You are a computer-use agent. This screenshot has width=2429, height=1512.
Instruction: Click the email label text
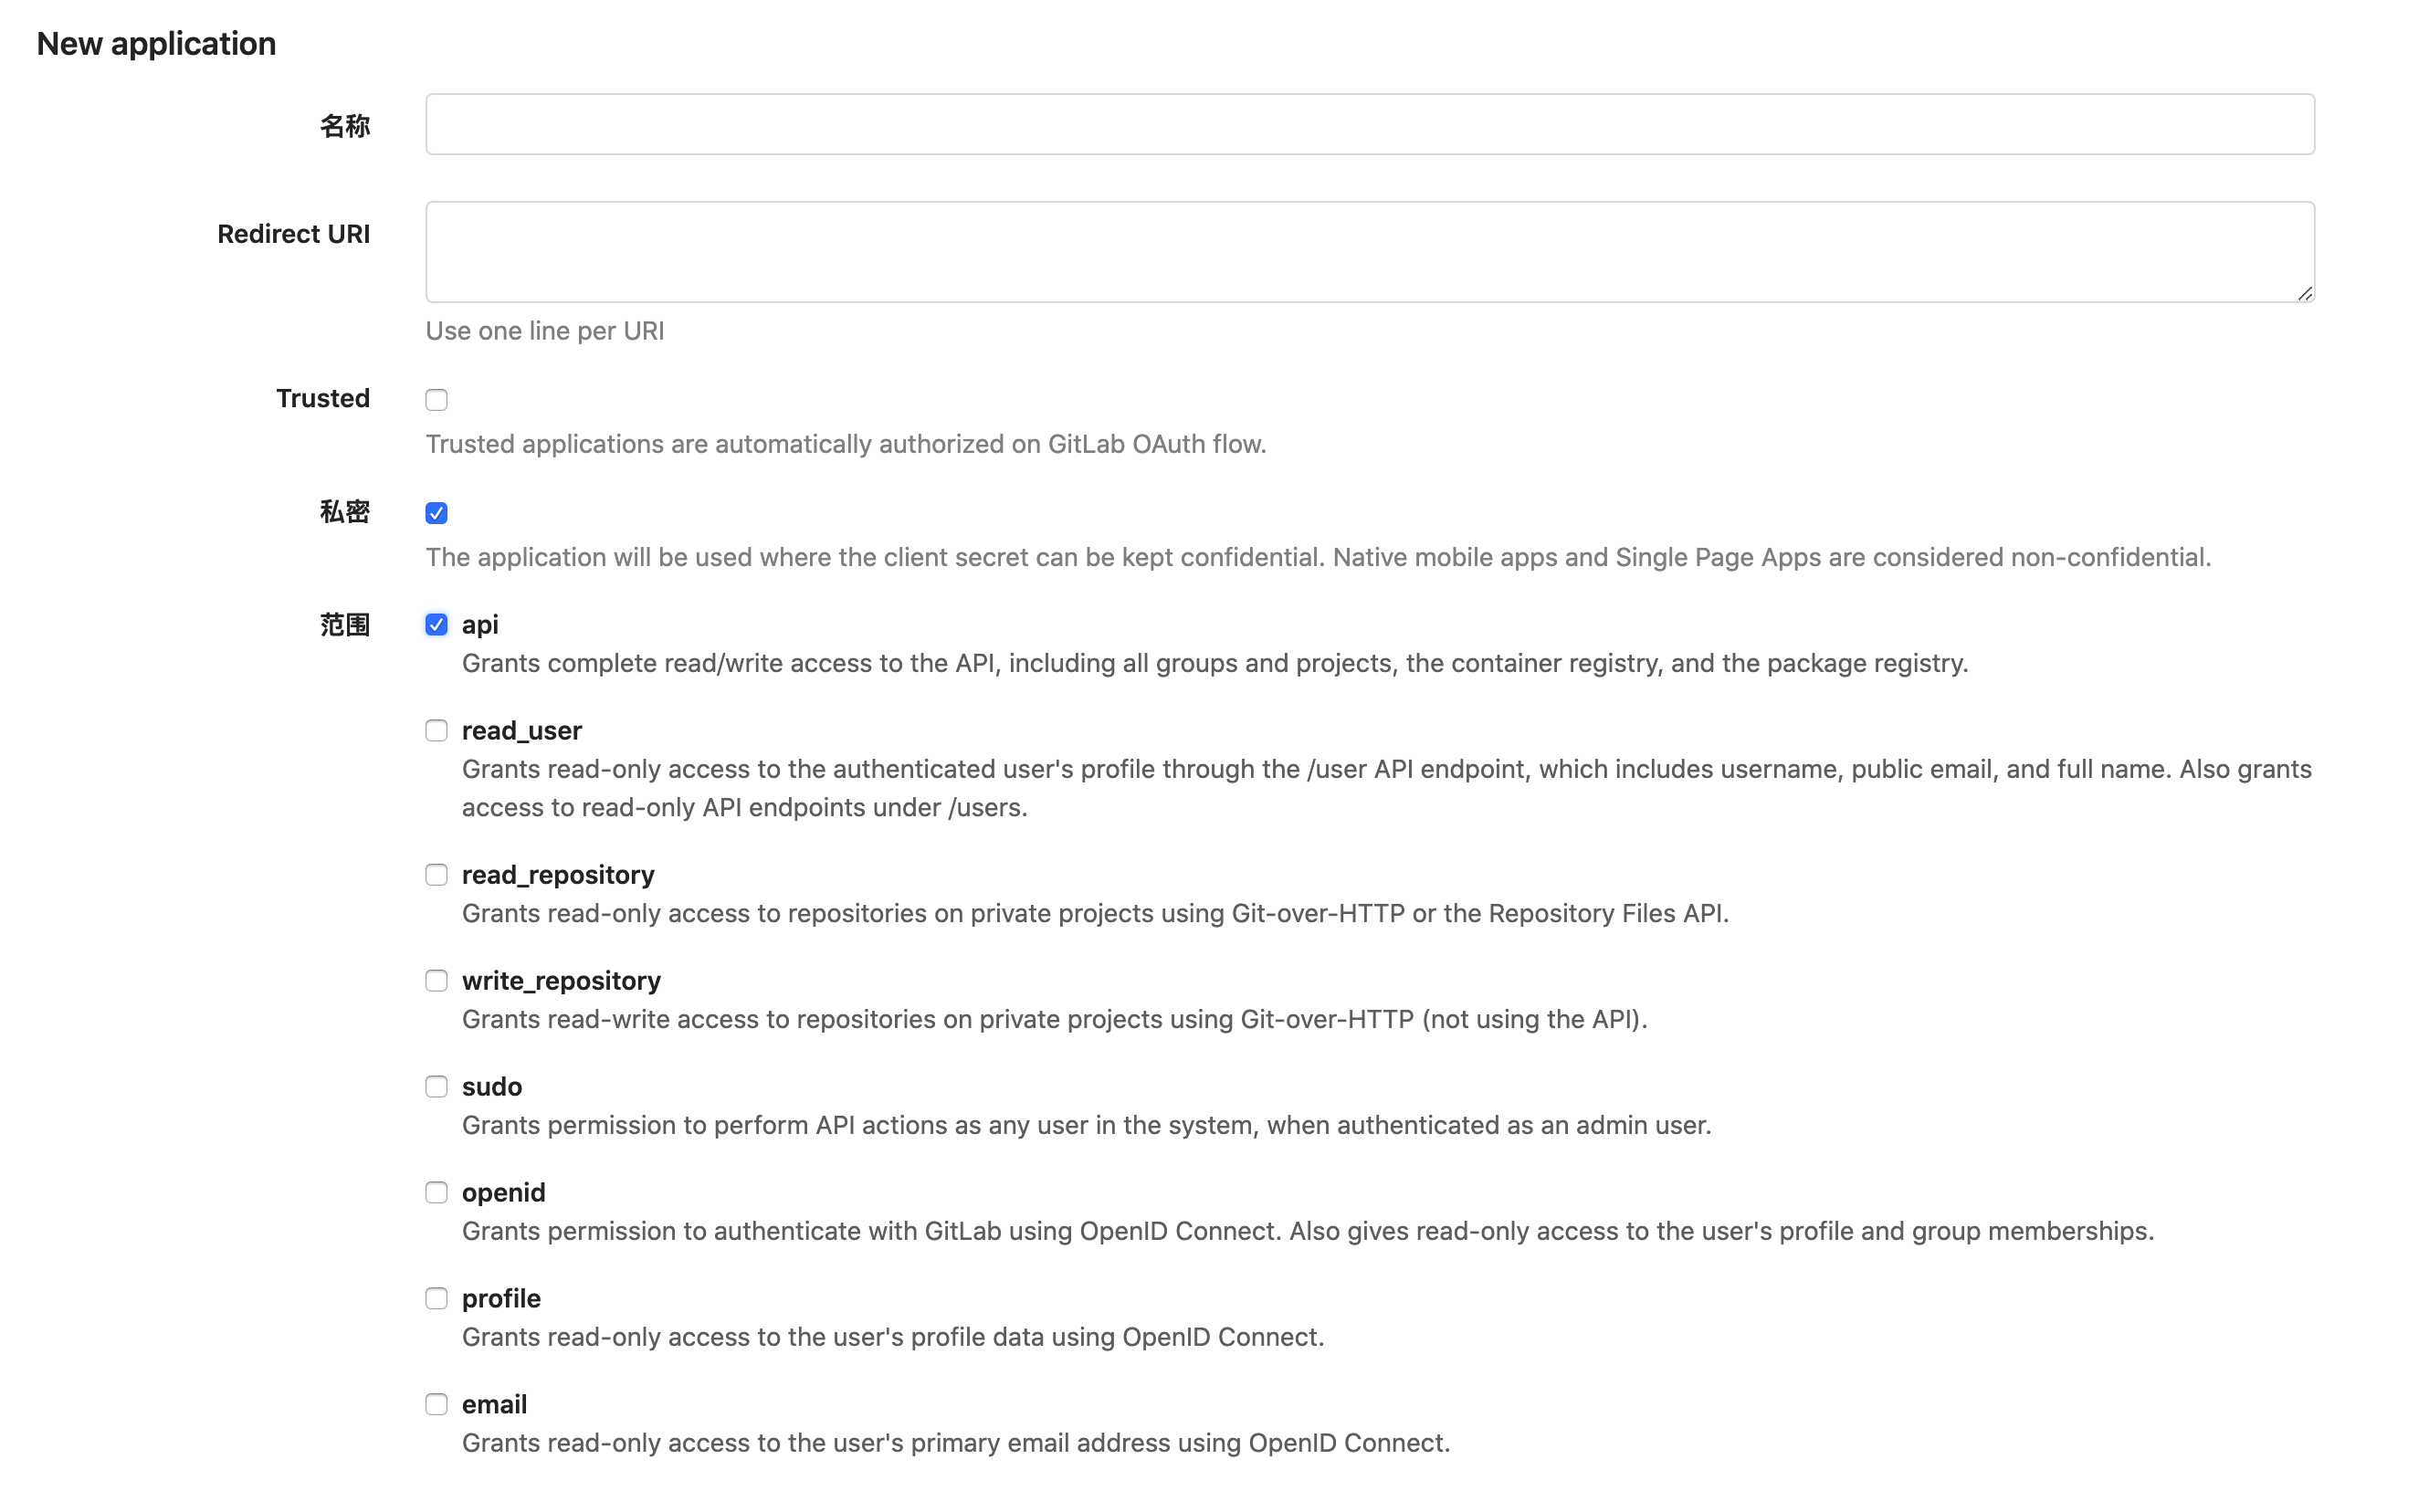[x=494, y=1405]
